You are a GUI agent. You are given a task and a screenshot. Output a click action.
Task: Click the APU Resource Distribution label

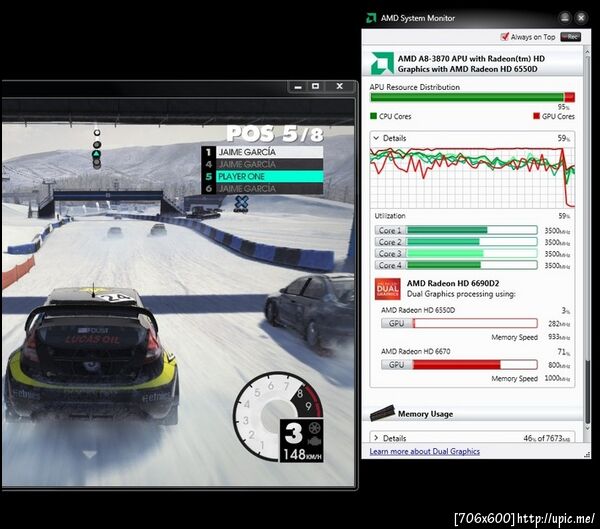pos(414,87)
